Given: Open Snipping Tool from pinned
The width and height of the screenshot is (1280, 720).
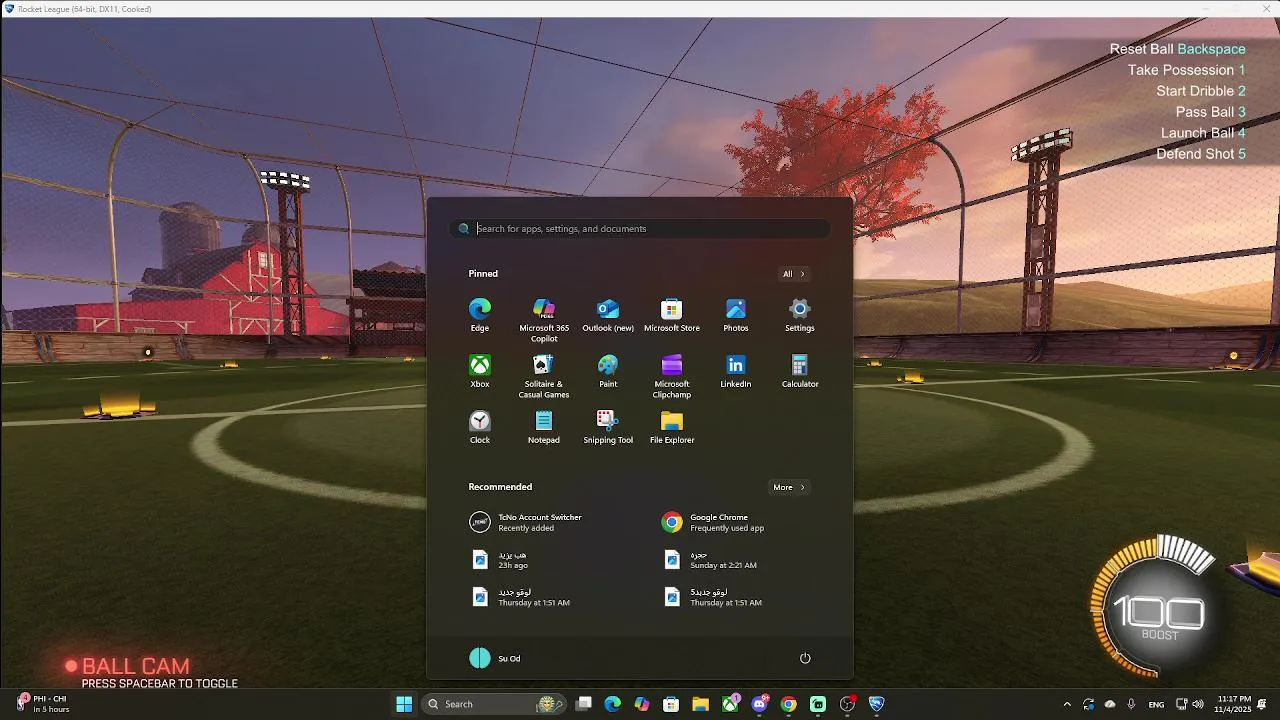Looking at the screenshot, I should pos(608,427).
